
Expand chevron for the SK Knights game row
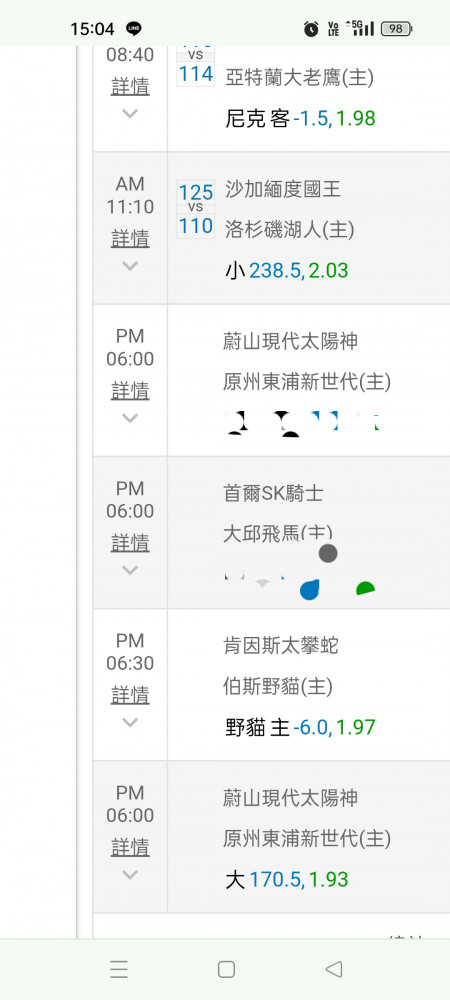[x=130, y=570]
